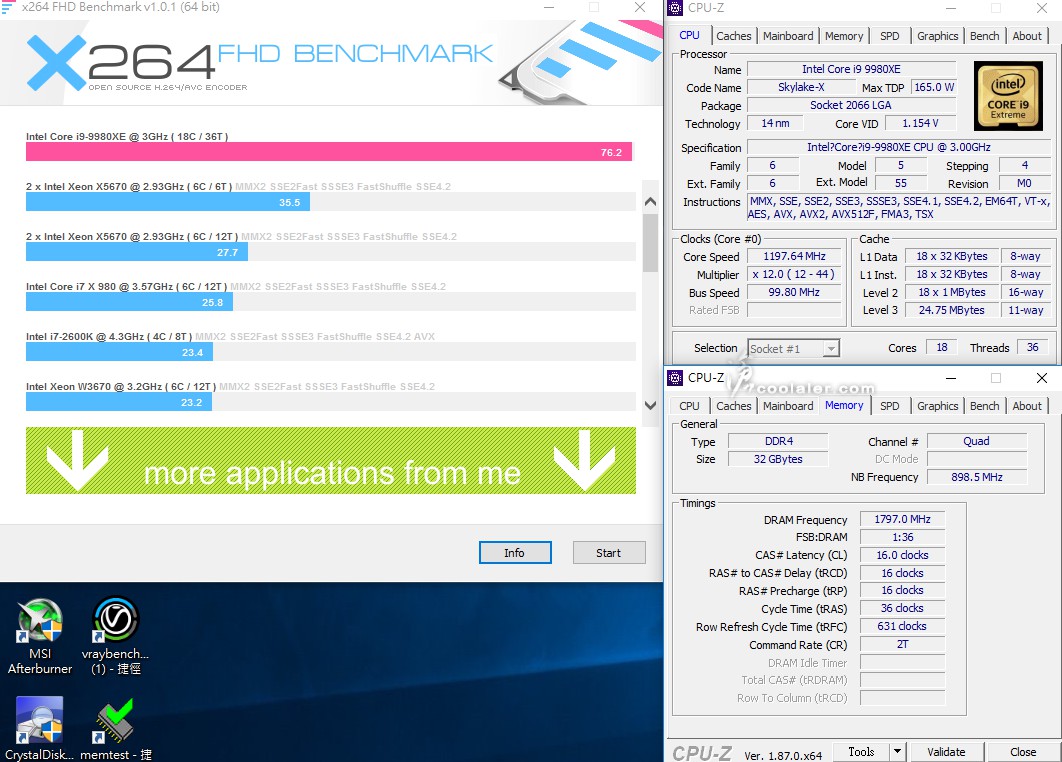Click the x264 FHD Benchmark title bar icon

click(x=7, y=7)
